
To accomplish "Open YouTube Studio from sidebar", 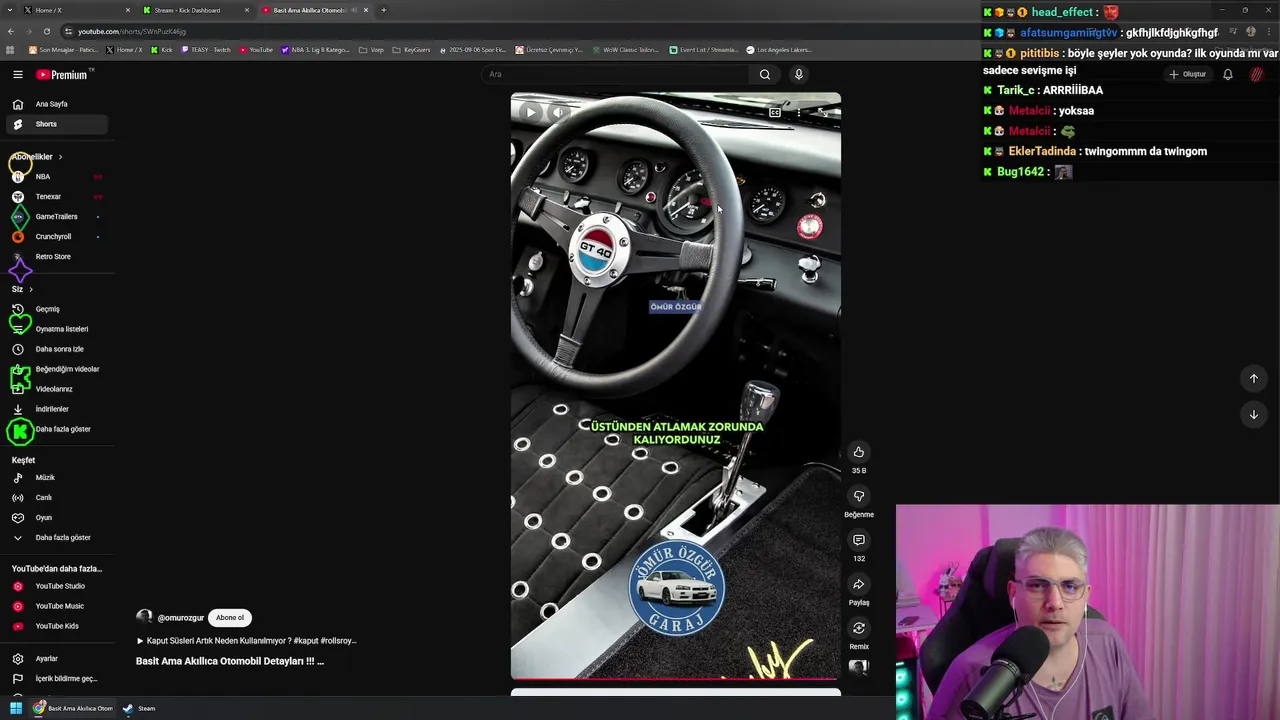I will coord(62,586).
